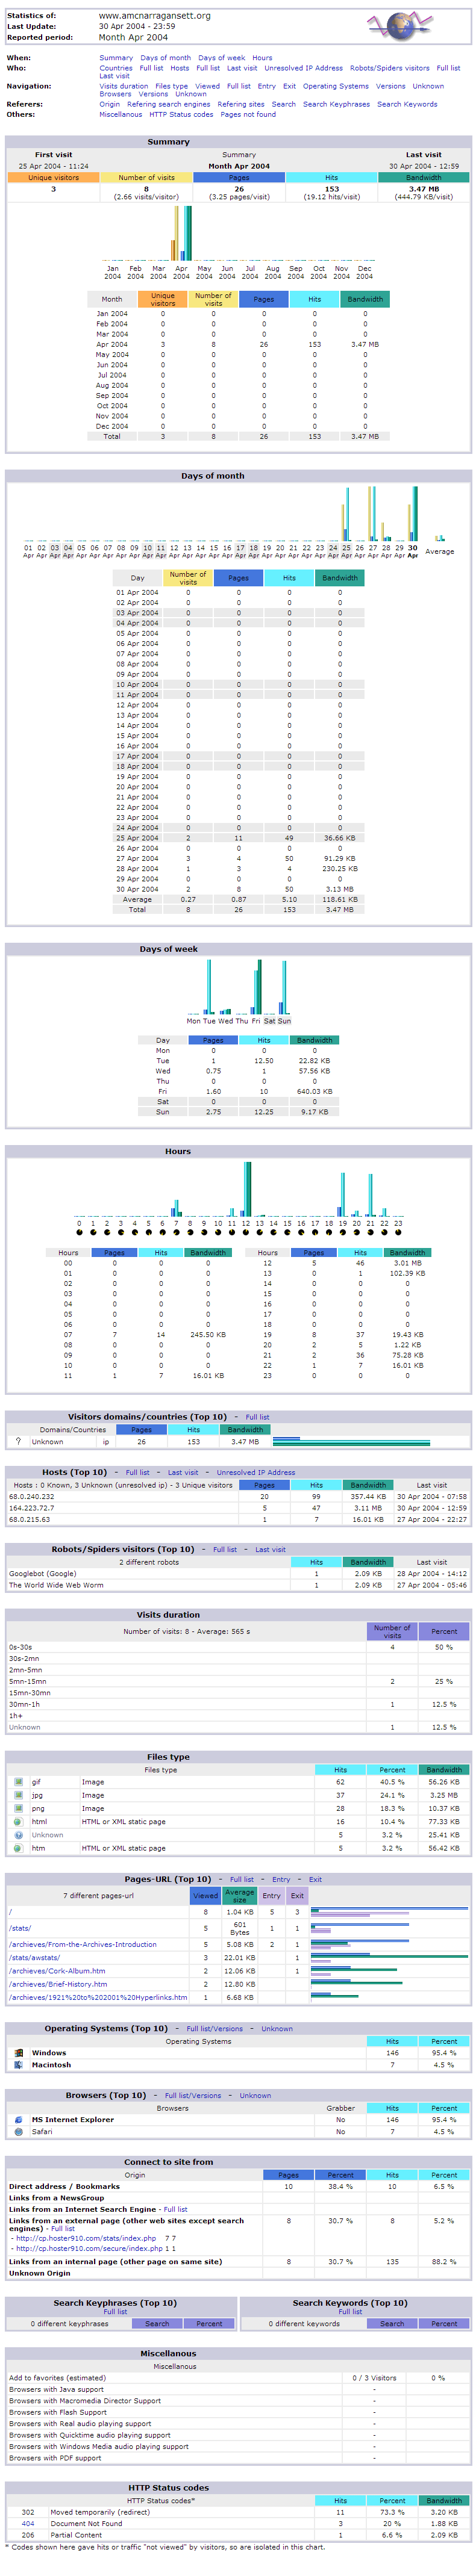
Task: Open /archieves/Brief-History.htm link
Action: pos(58,1984)
